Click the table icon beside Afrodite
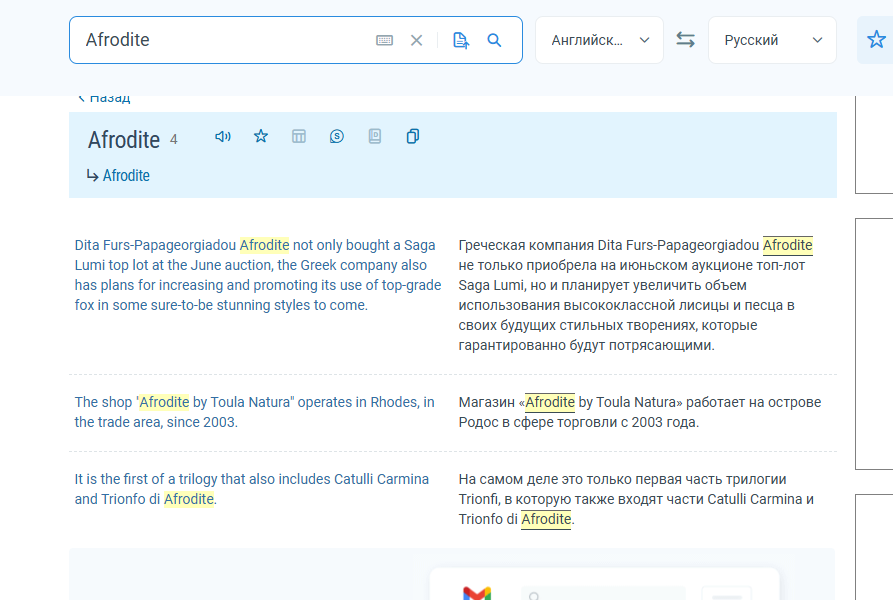This screenshot has height=600, width=893. [x=299, y=136]
